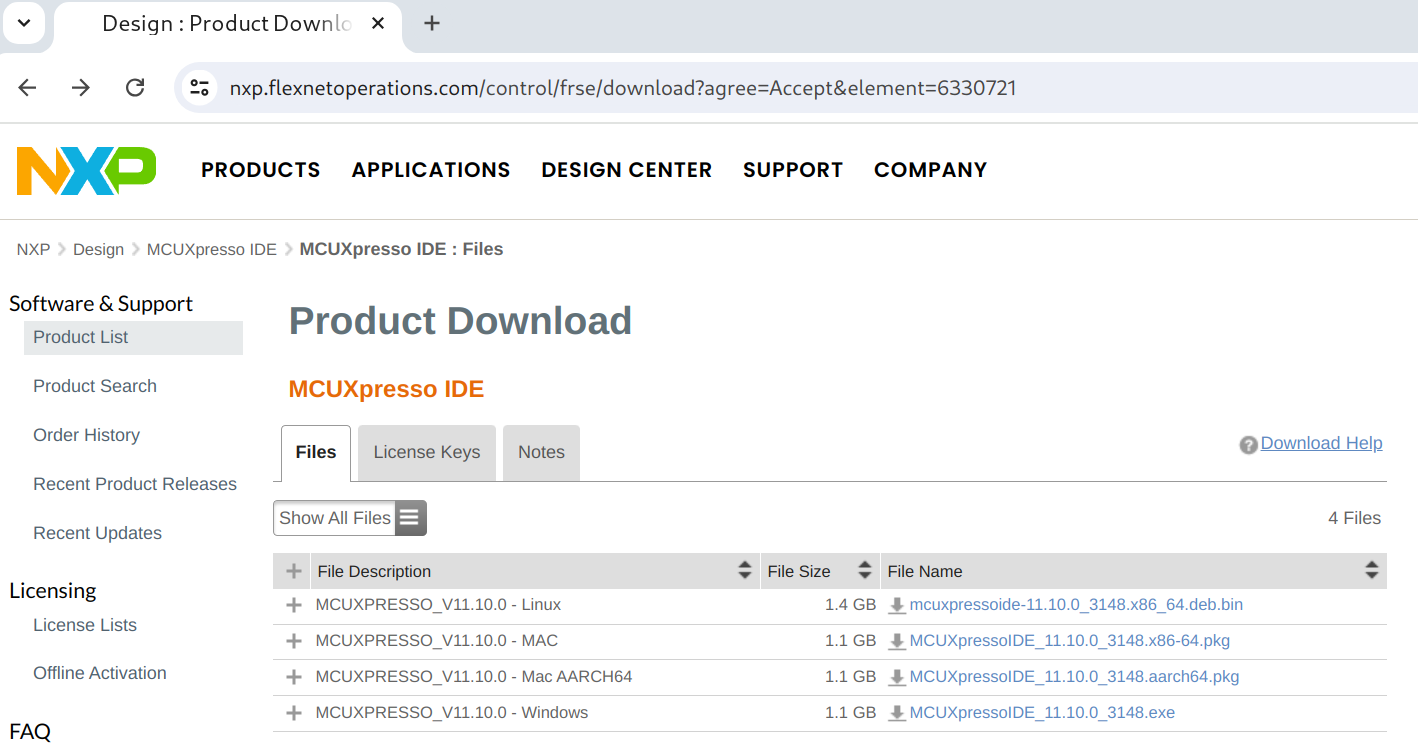Open Product Search in the sidebar
The image size is (1418, 754).
point(95,386)
